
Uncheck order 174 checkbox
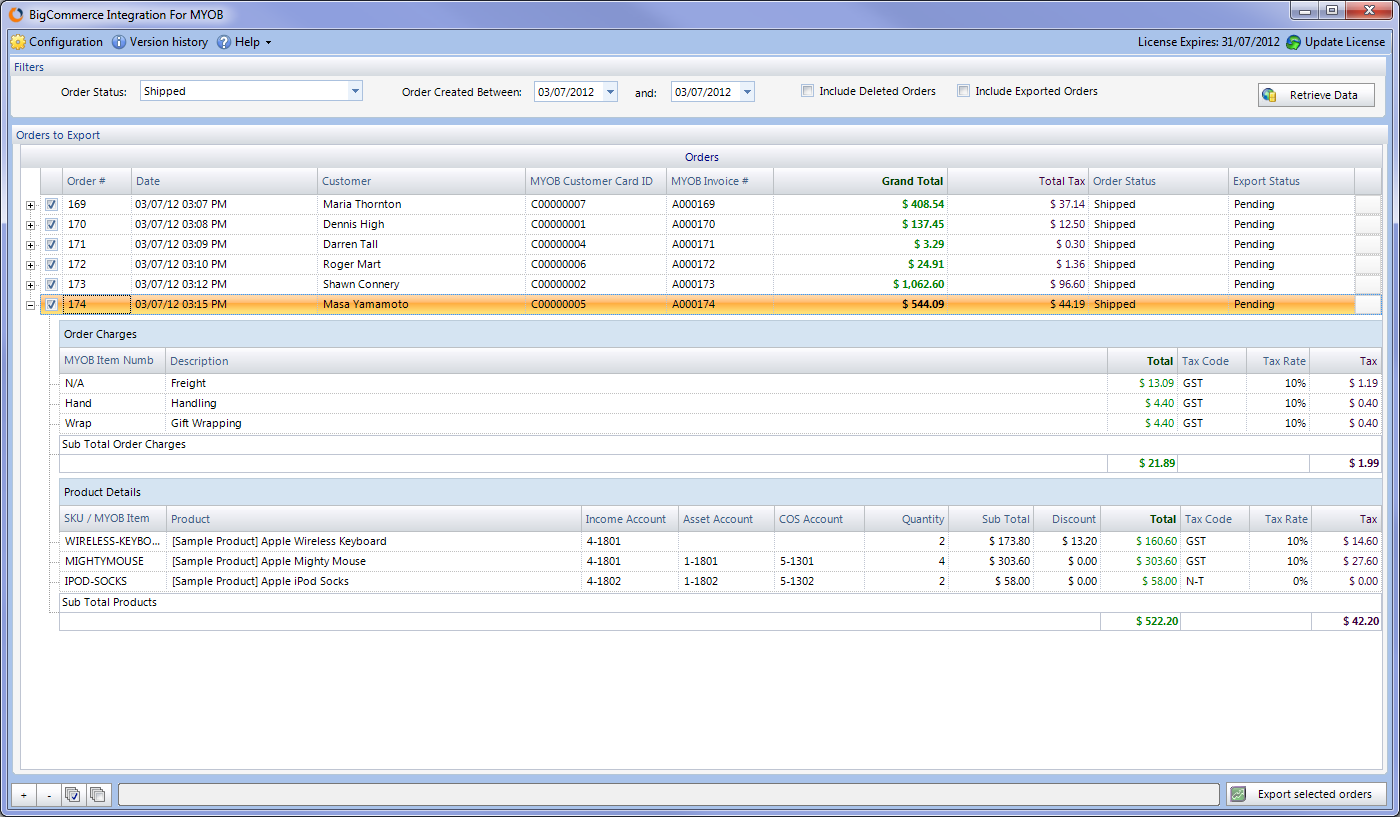point(51,304)
